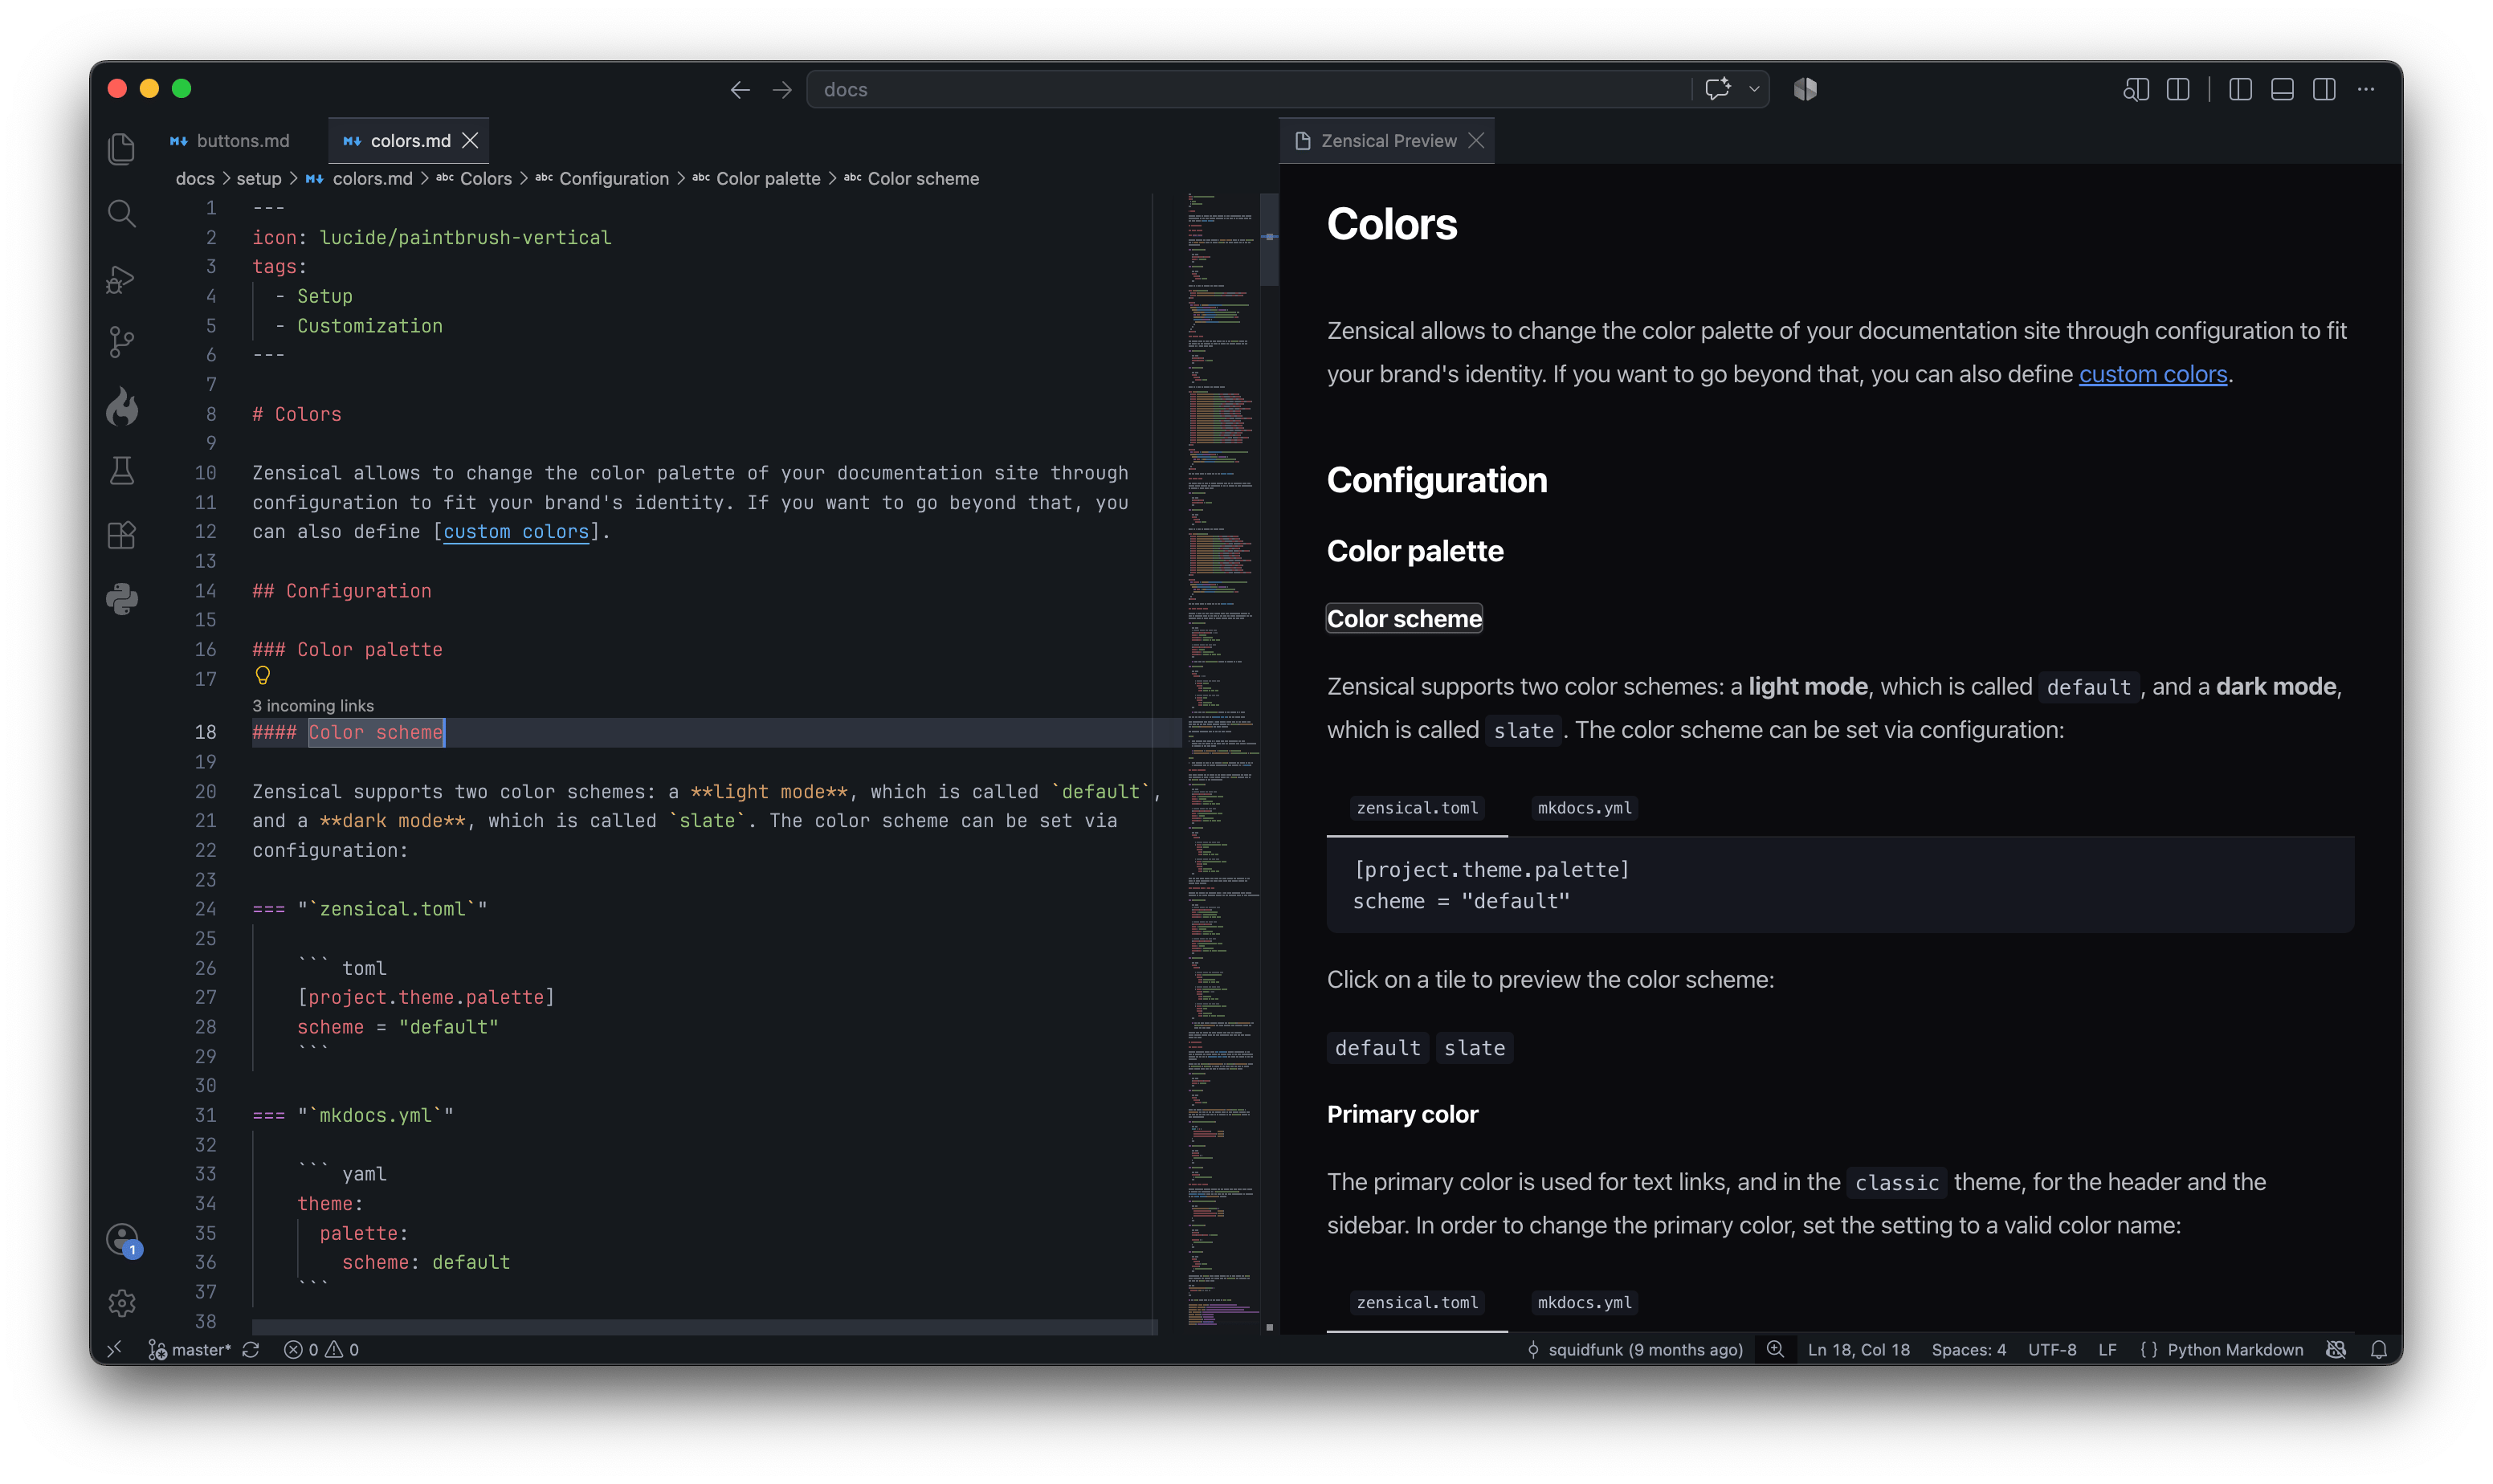The width and height of the screenshot is (2493, 1484).
Task: Click the editor horizontal scrollbar
Action: 705,1328
